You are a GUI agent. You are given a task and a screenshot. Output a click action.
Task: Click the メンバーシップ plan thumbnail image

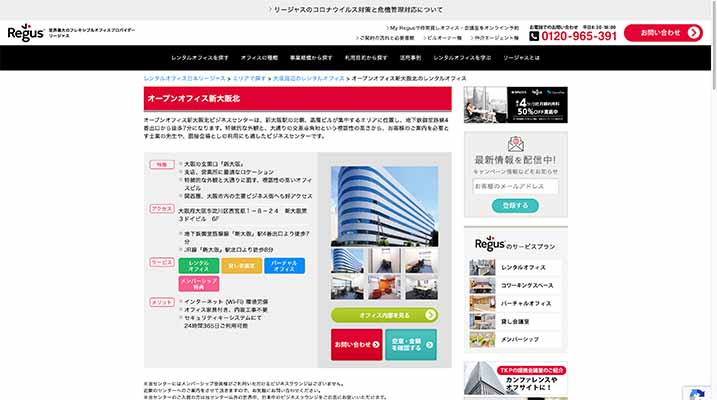(x=482, y=340)
